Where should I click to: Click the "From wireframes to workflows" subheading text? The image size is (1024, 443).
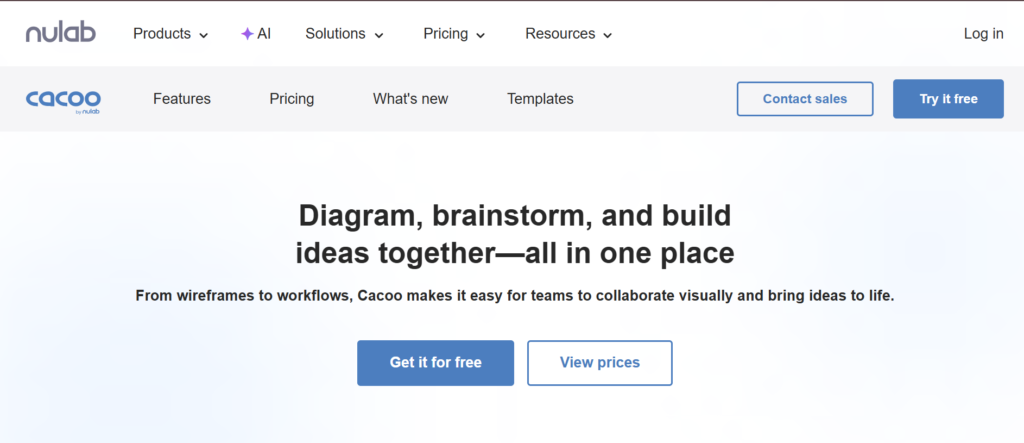click(x=514, y=297)
